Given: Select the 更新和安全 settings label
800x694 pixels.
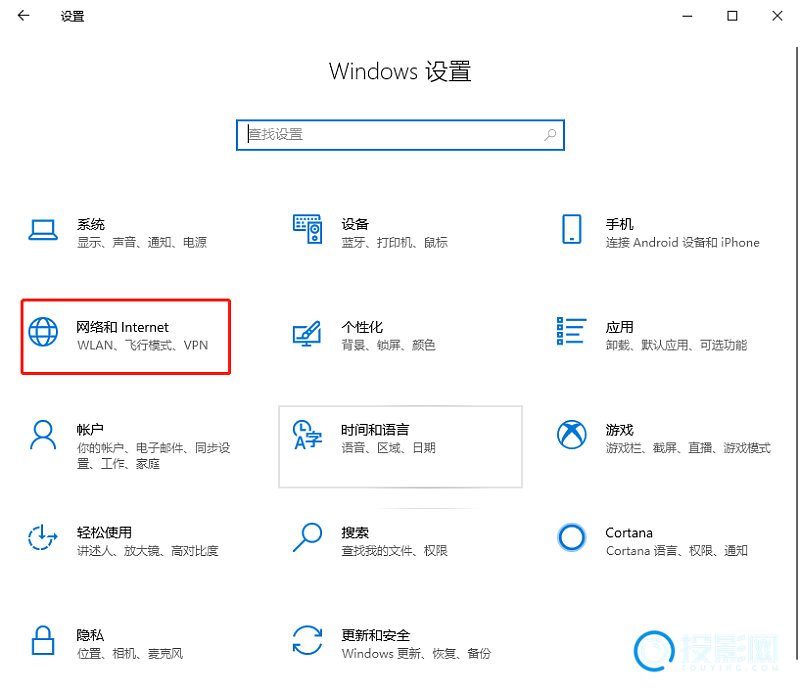Looking at the screenshot, I should pyautogui.click(x=375, y=635).
